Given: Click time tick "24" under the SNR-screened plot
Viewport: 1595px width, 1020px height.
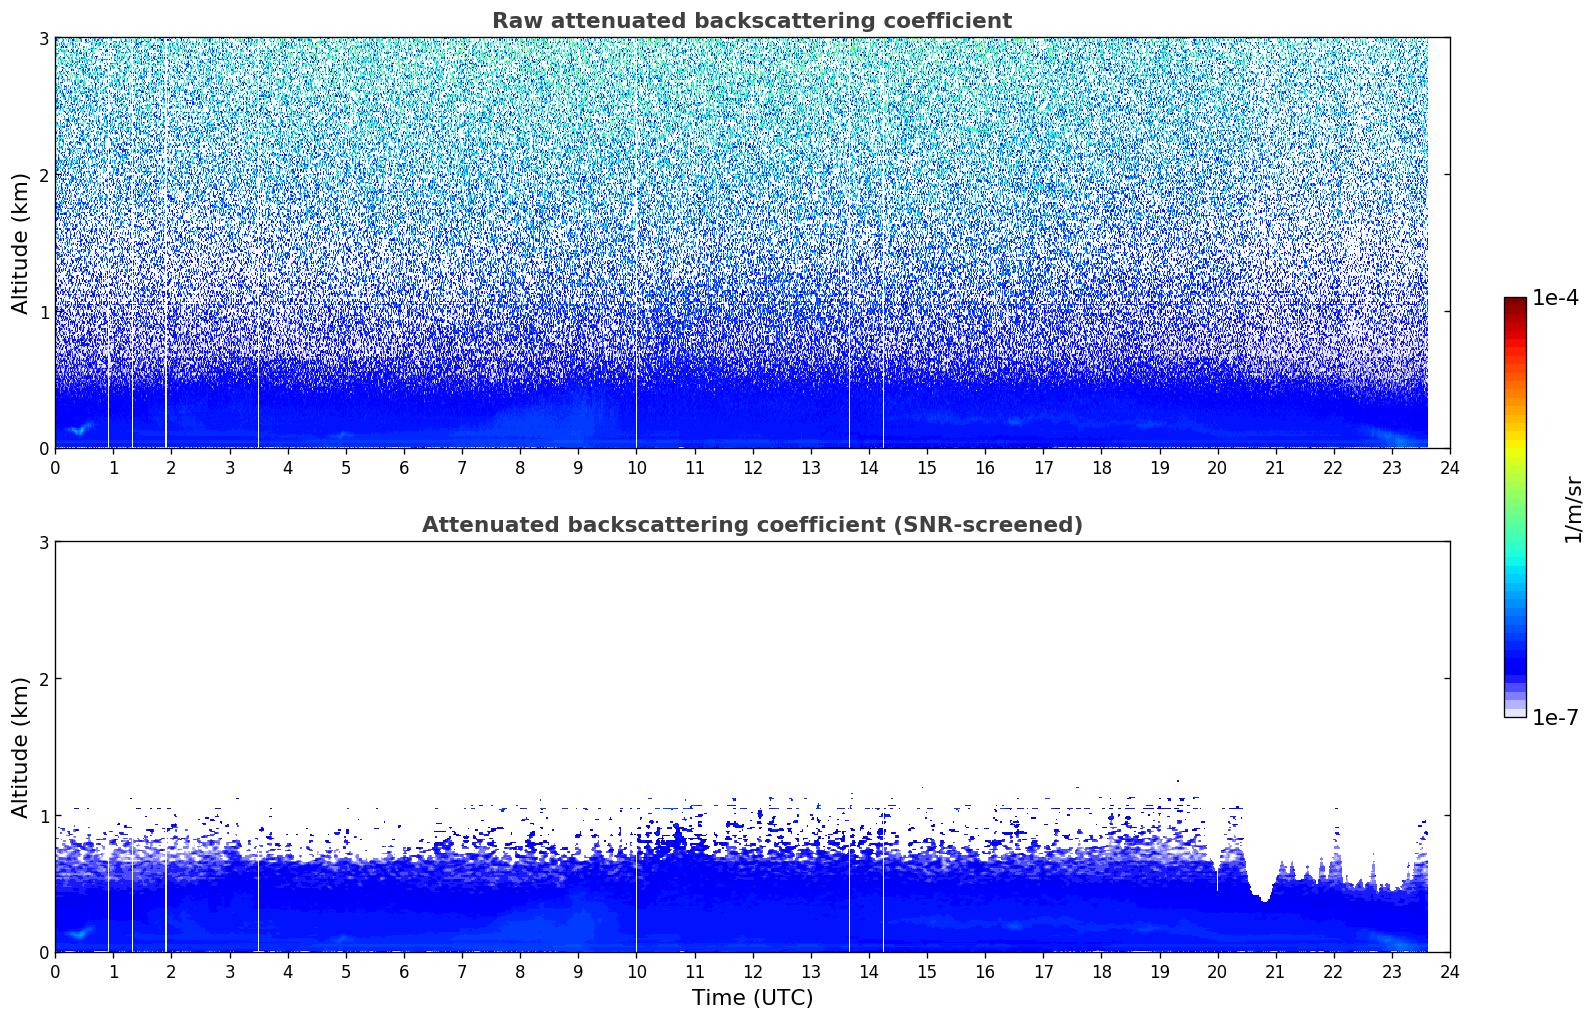Looking at the screenshot, I should (1450, 971).
